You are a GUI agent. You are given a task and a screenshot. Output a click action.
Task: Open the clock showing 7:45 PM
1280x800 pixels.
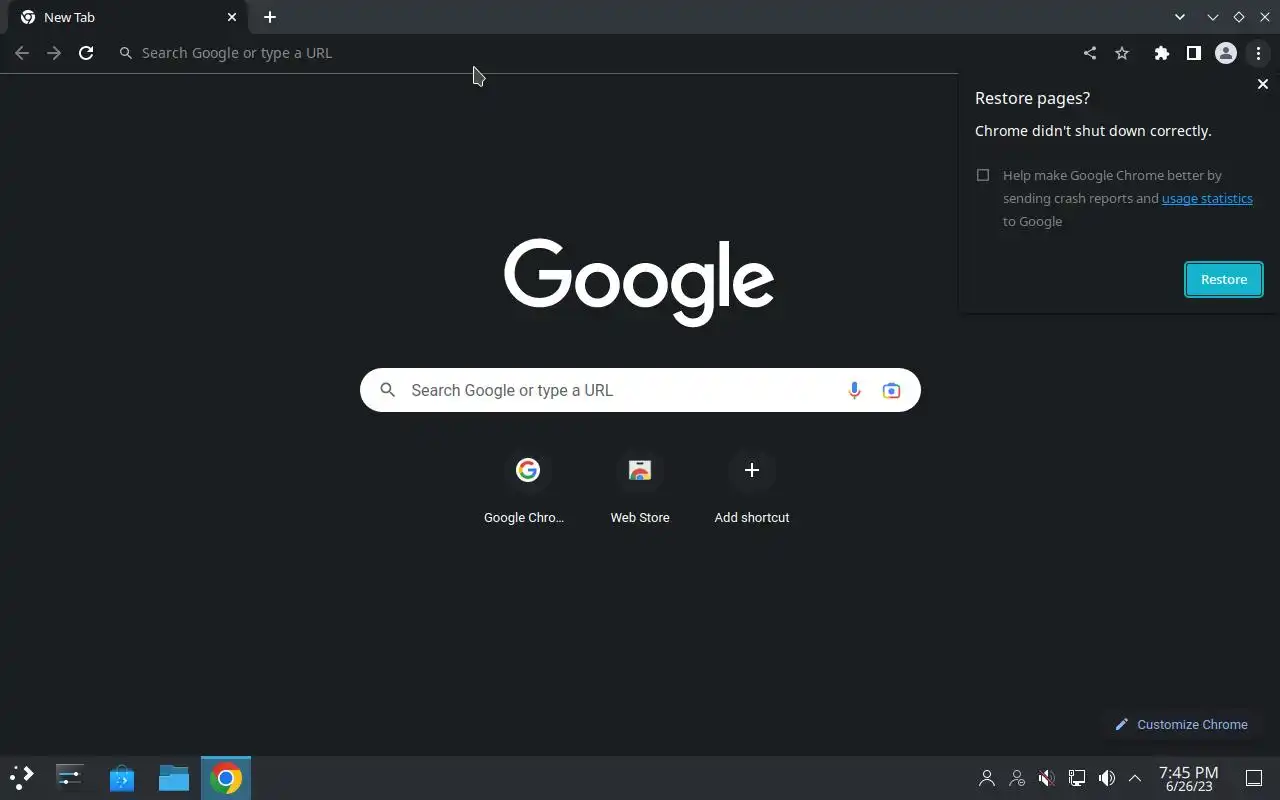pyautogui.click(x=1189, y=778)
